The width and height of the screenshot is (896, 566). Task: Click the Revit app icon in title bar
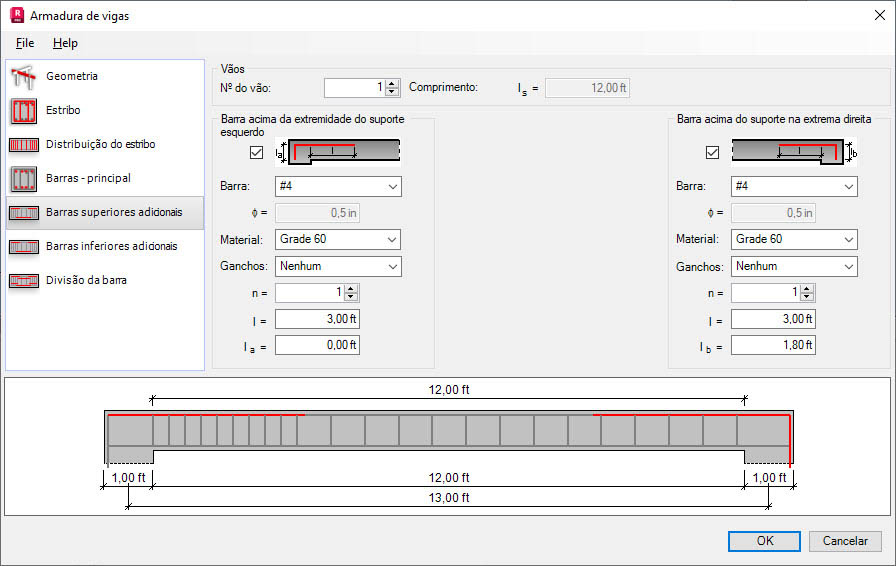point(17,15)
